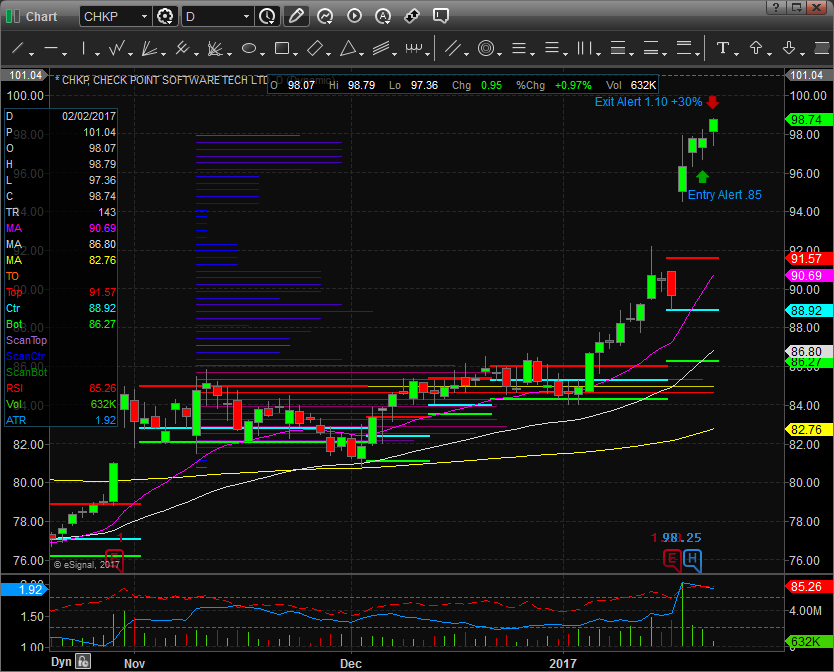Open the window options menu button
This screenshot has width=834, height=672.
point(796,7)
